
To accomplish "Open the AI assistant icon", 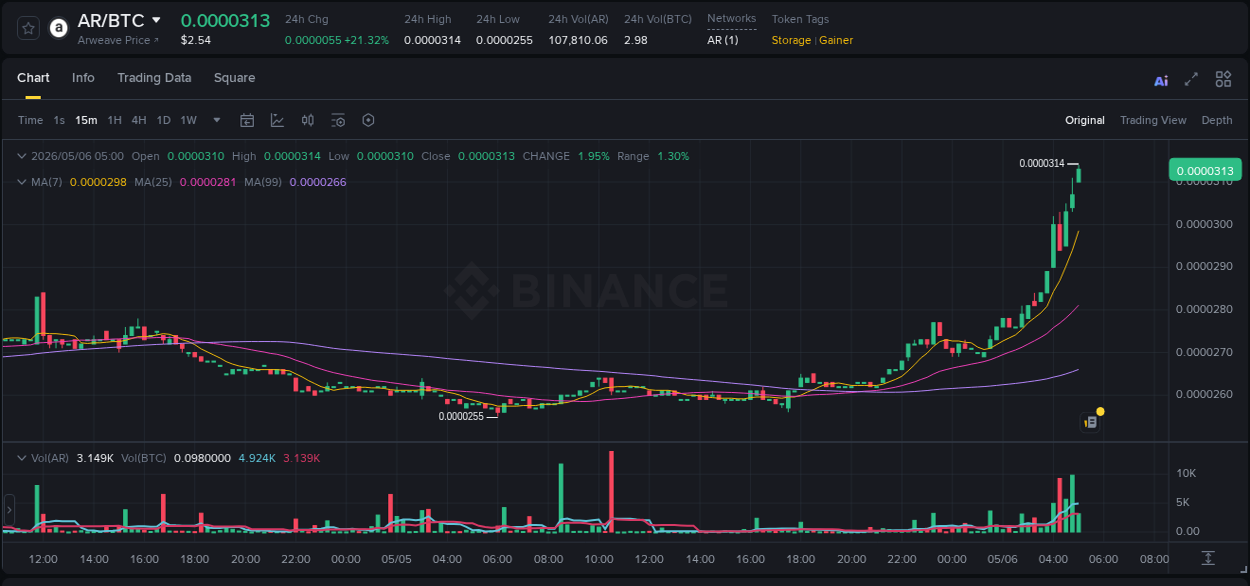I will coord(1161,80).
